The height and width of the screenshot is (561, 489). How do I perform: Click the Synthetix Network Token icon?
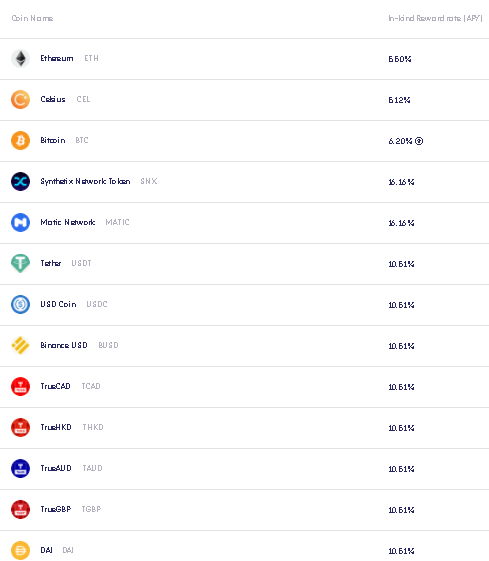coord(20,181)
